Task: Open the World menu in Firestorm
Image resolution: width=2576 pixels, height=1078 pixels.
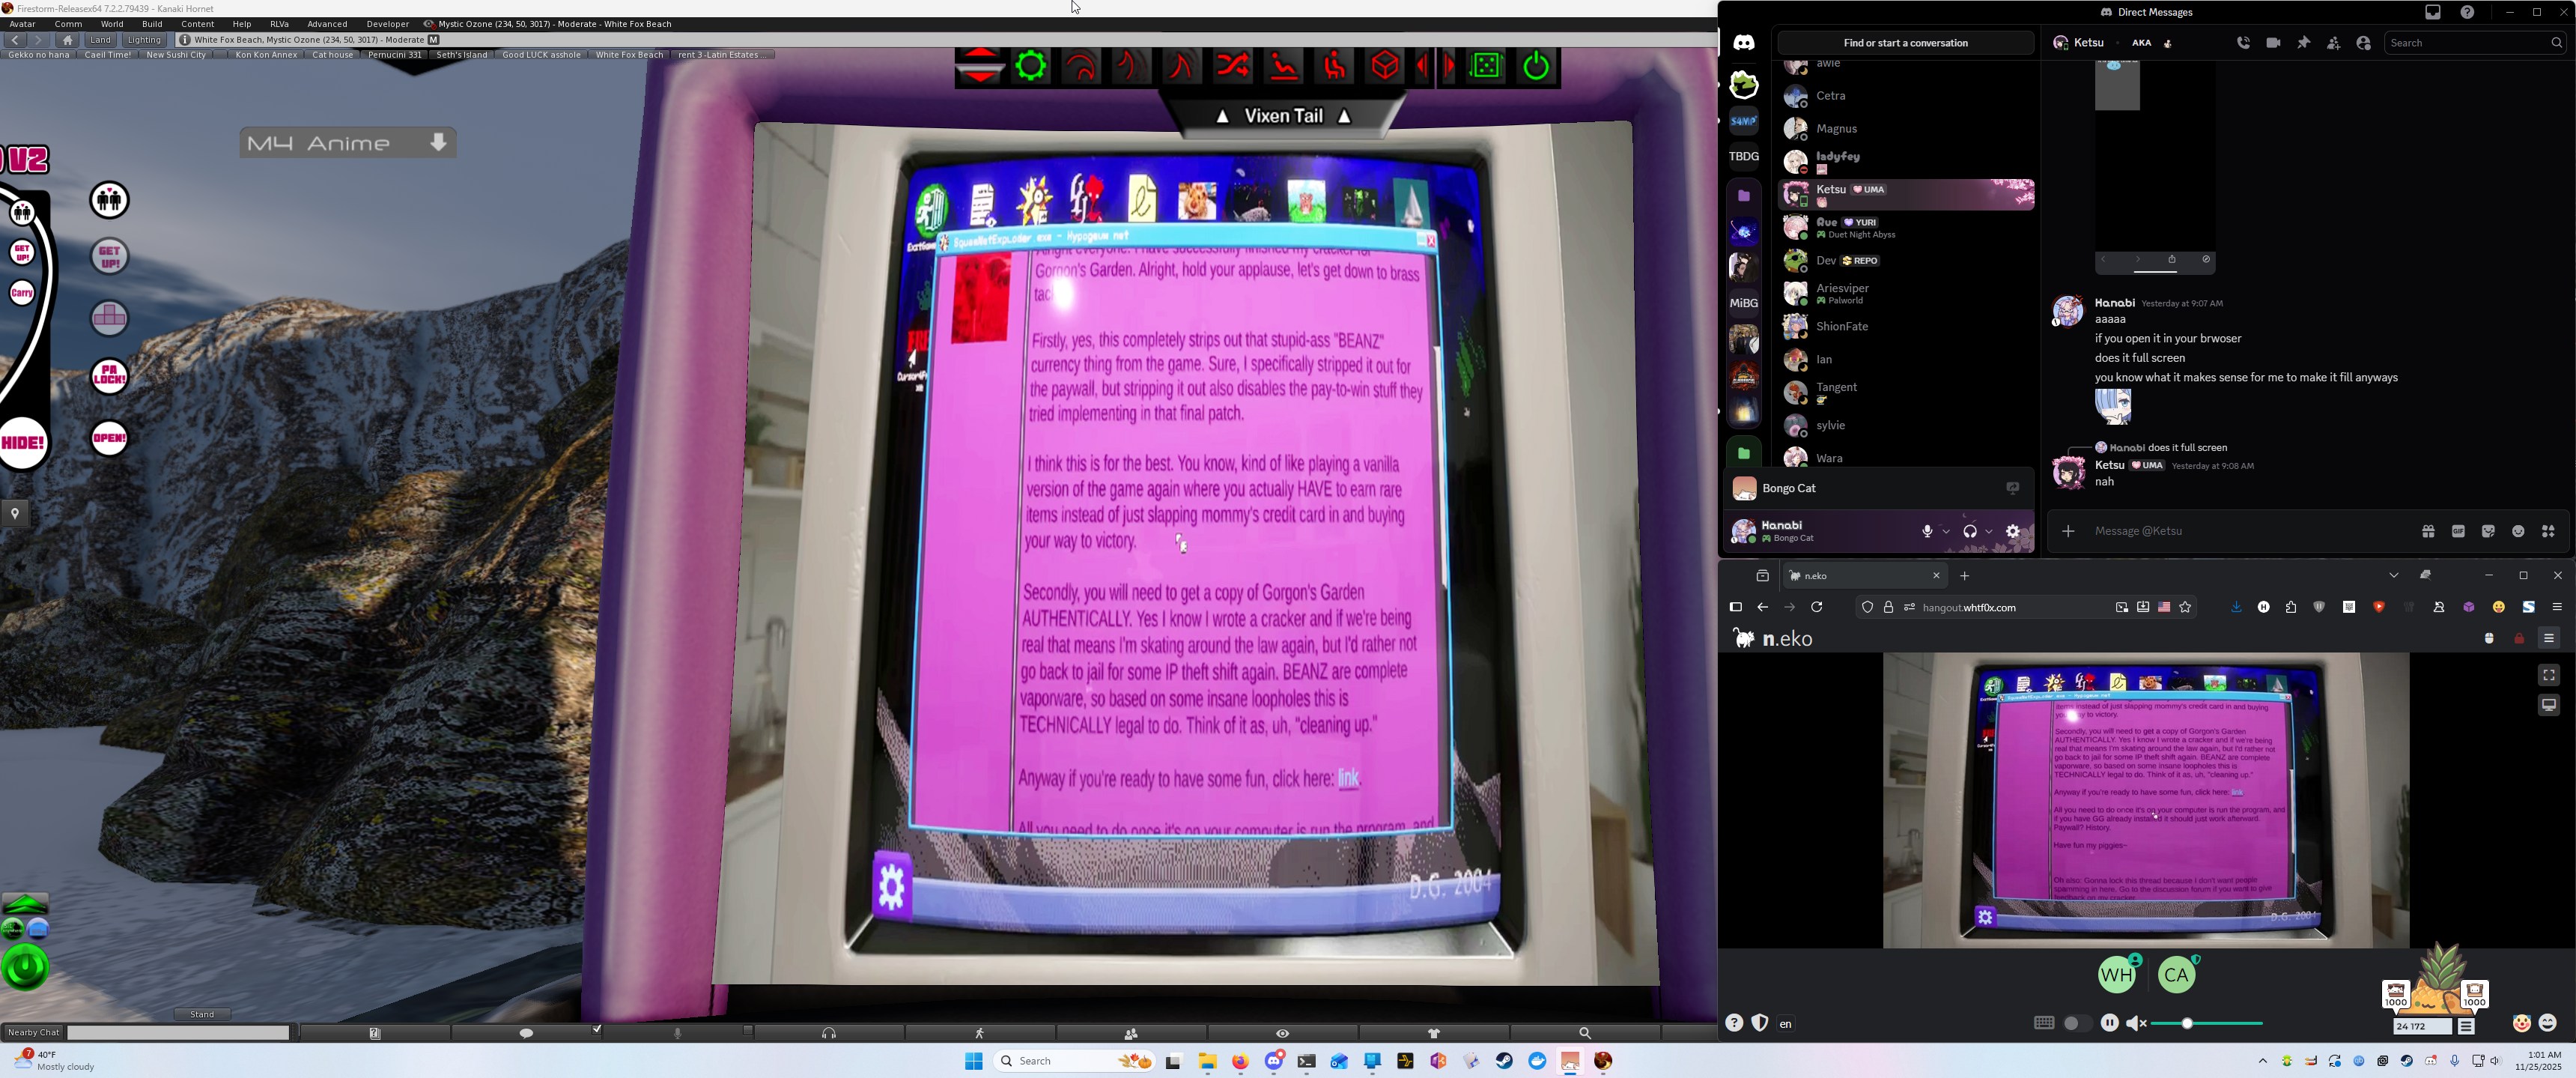Action: click(112, 24)
